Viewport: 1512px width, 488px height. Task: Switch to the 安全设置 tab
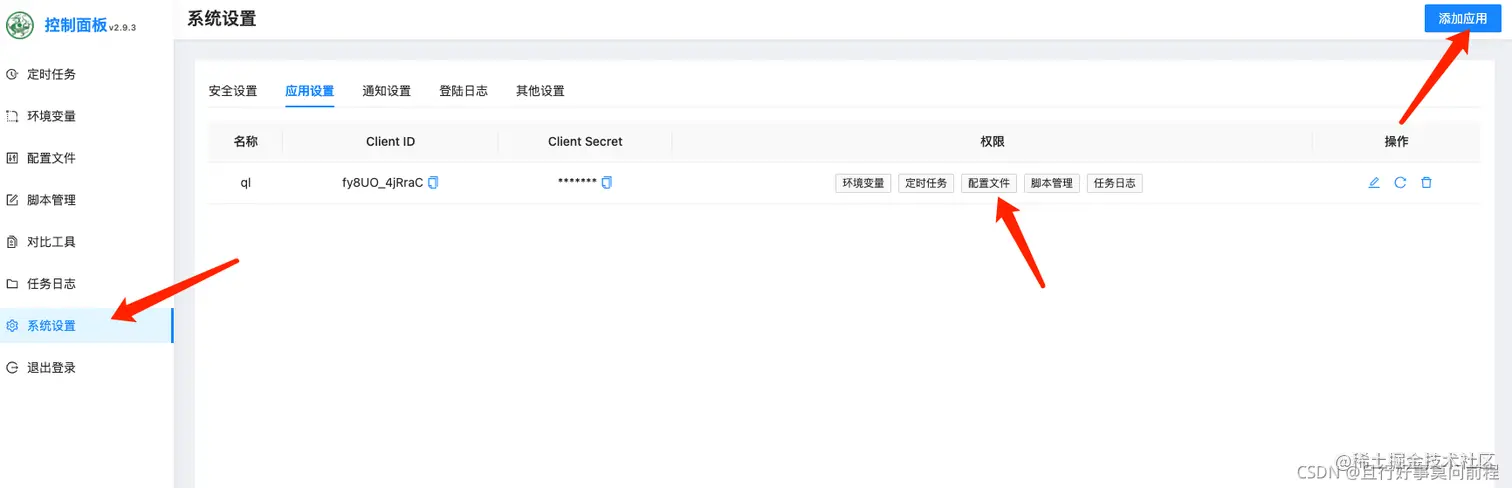(233, 91)
